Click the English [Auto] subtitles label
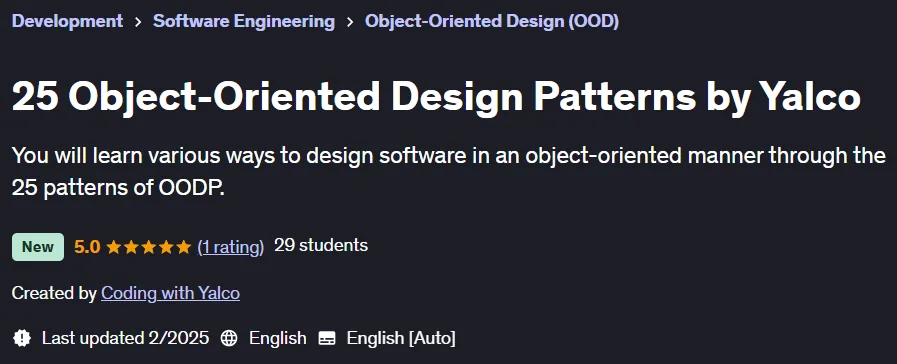This screenshot has height=364, width=897. [401, 338]
